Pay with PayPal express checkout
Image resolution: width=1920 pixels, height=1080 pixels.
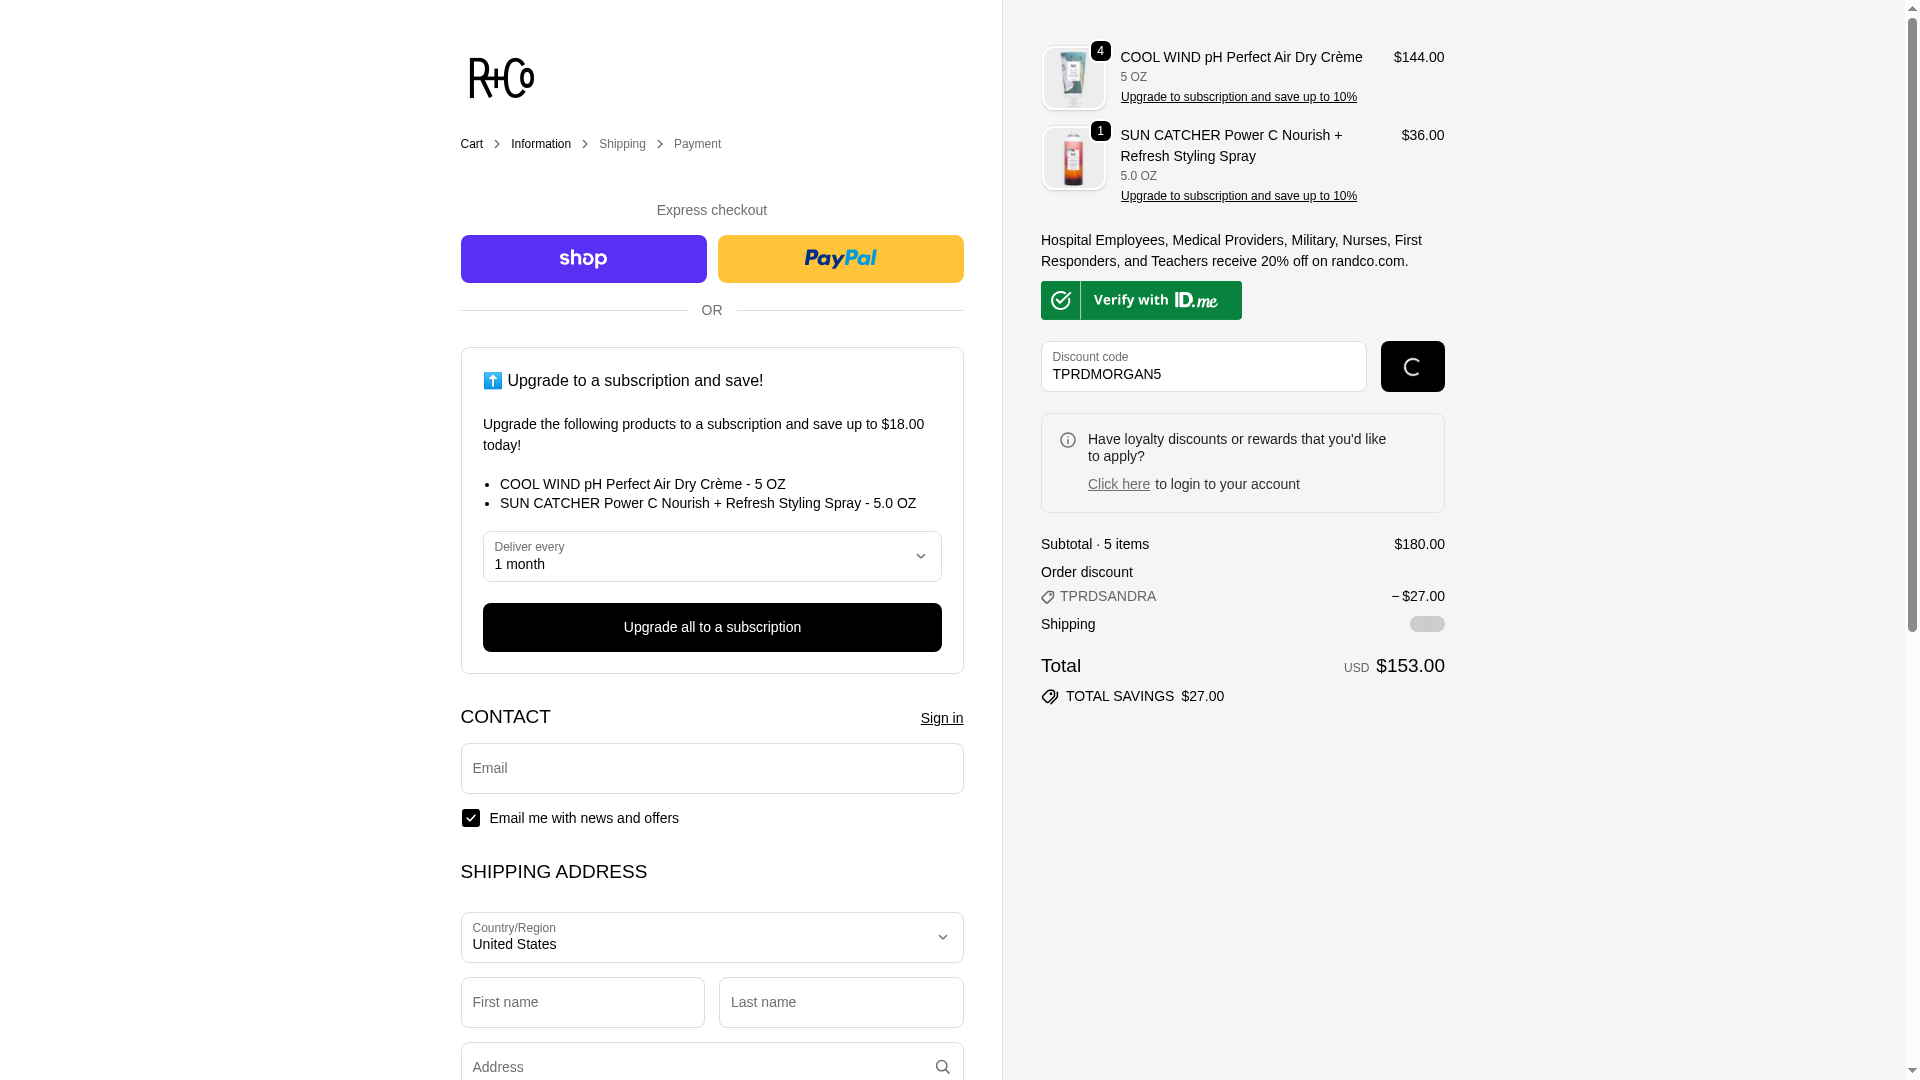840,259
